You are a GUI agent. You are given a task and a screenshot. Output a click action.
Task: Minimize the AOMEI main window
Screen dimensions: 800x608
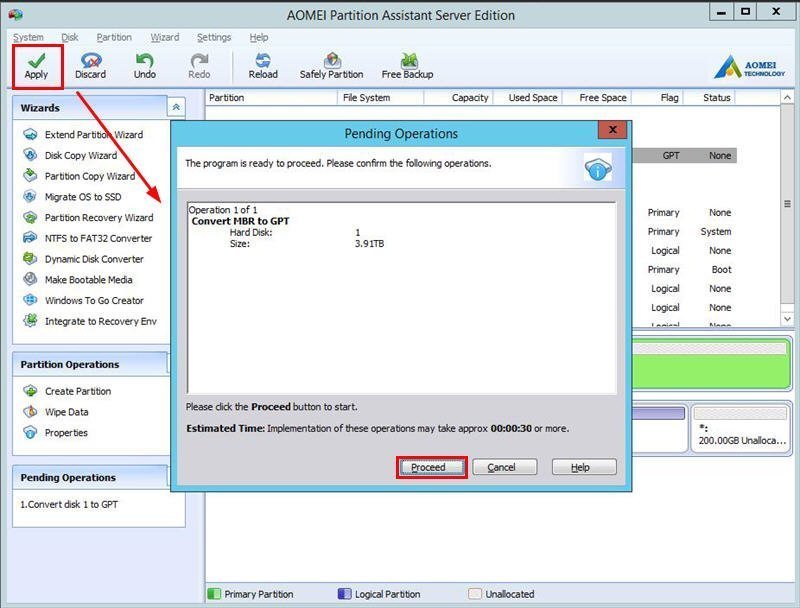pos(721,12)
